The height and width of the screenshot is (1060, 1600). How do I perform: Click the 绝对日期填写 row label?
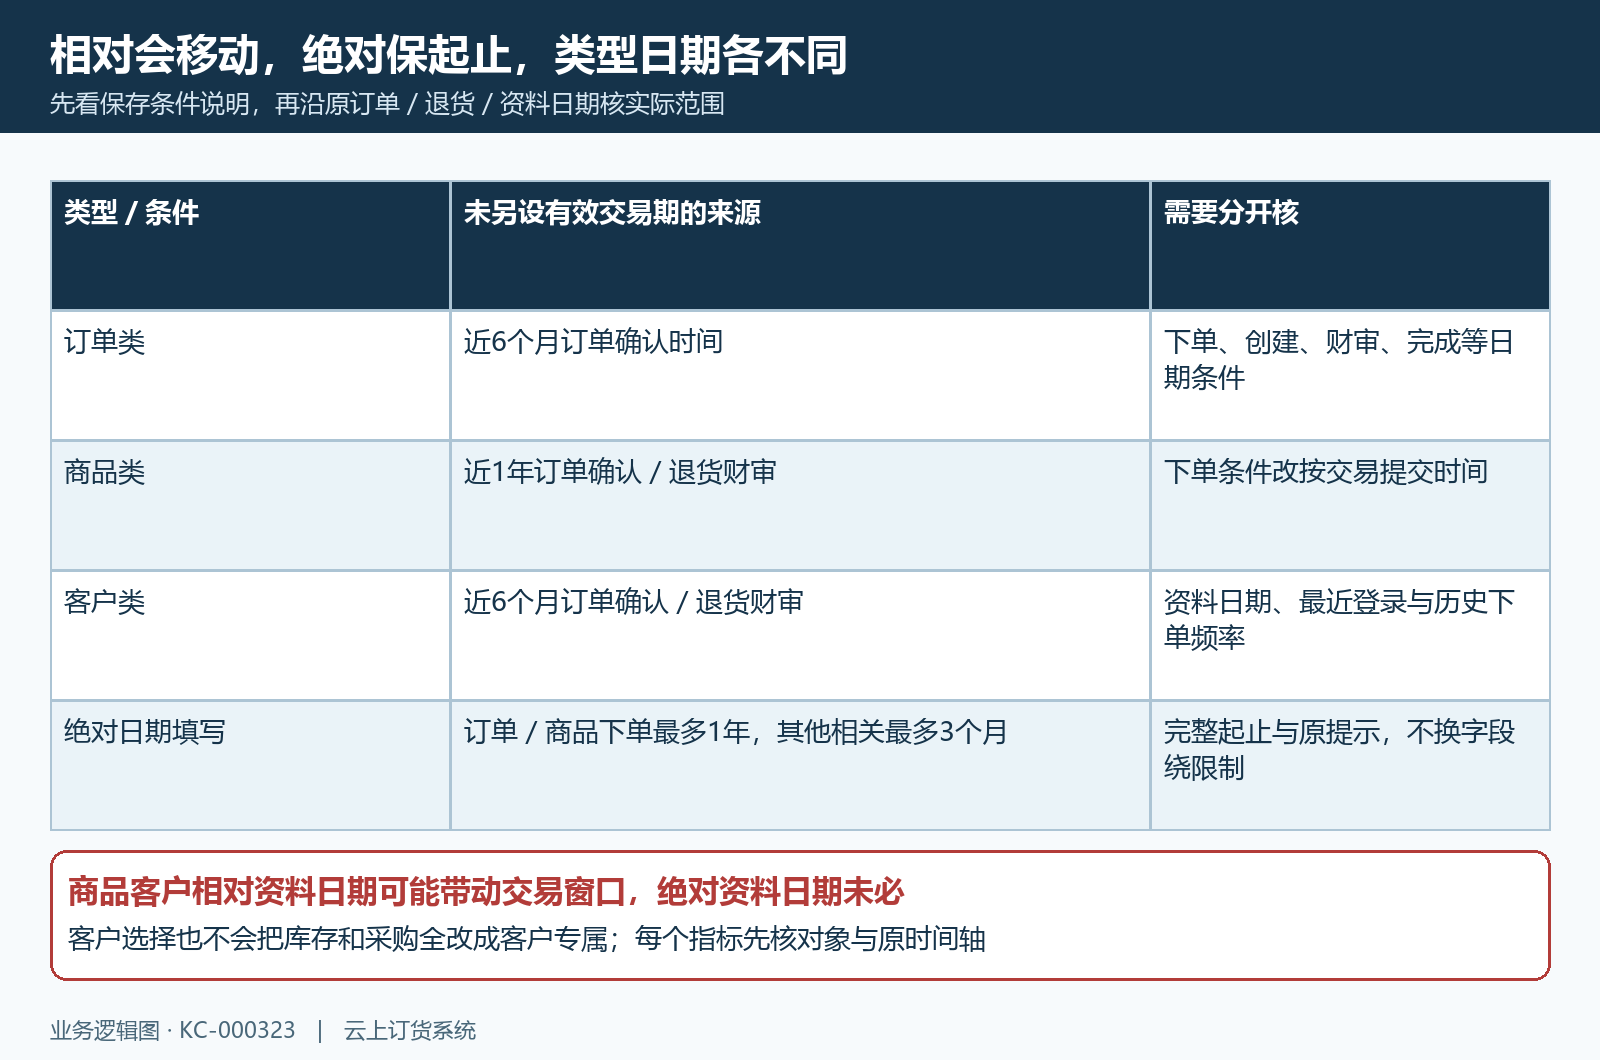(x=250, y=765)
